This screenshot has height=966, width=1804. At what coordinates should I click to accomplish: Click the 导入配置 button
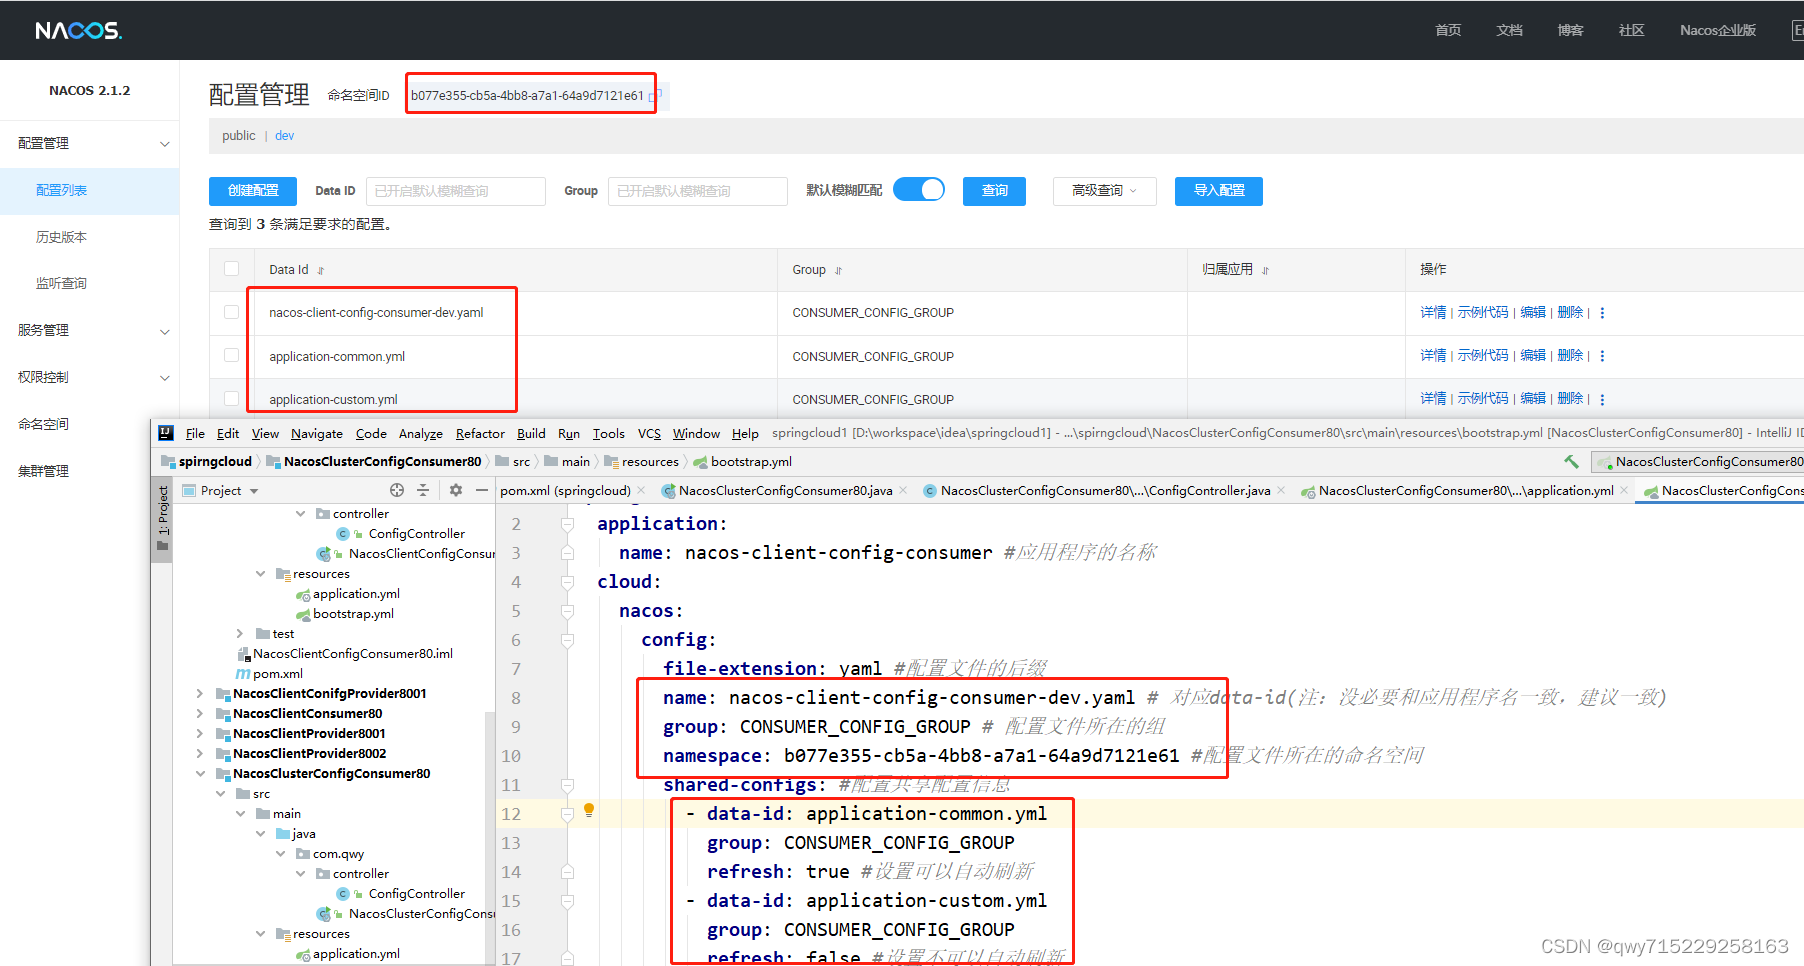[x=1219, y=191]
